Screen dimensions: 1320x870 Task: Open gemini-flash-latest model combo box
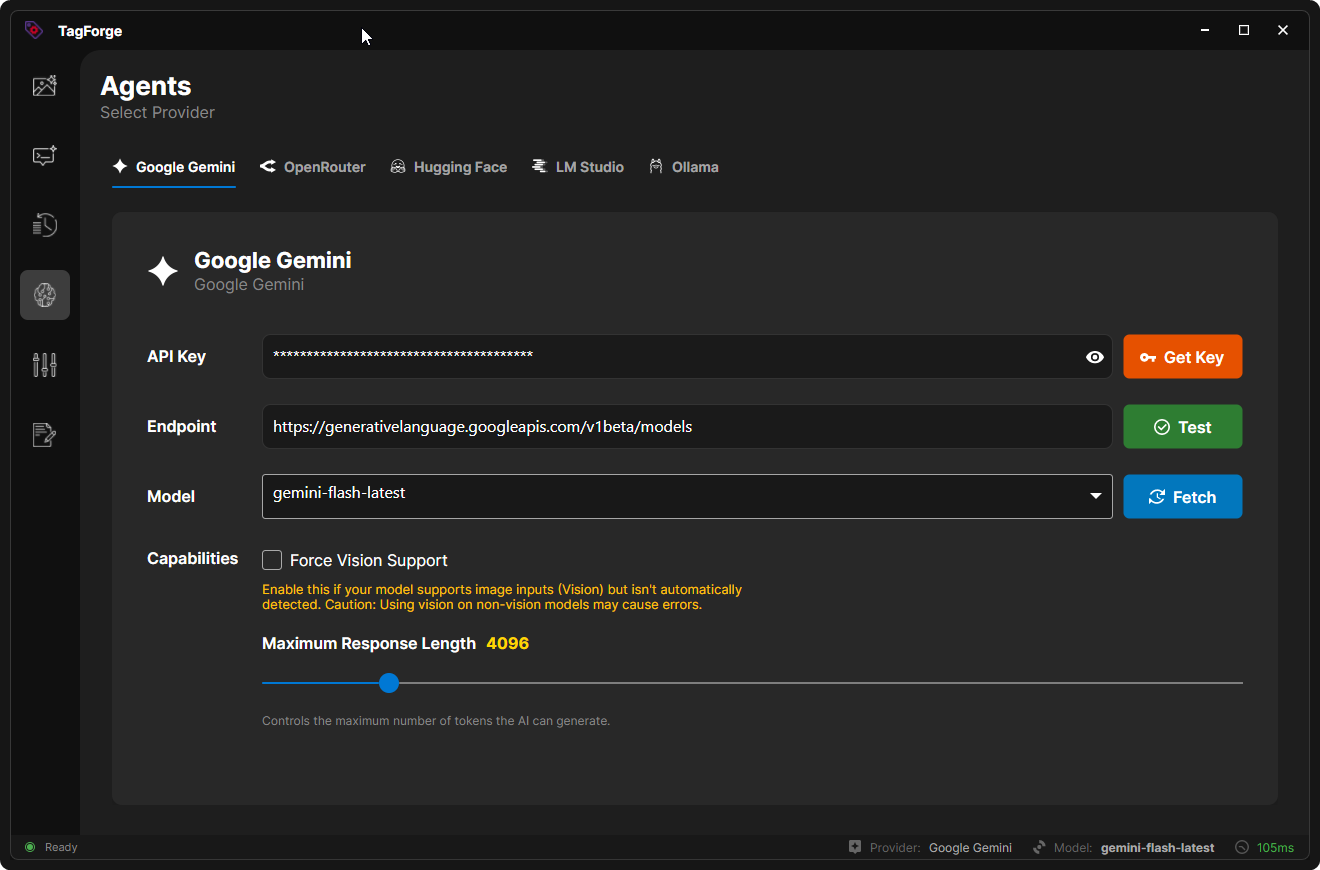[687, 496]
